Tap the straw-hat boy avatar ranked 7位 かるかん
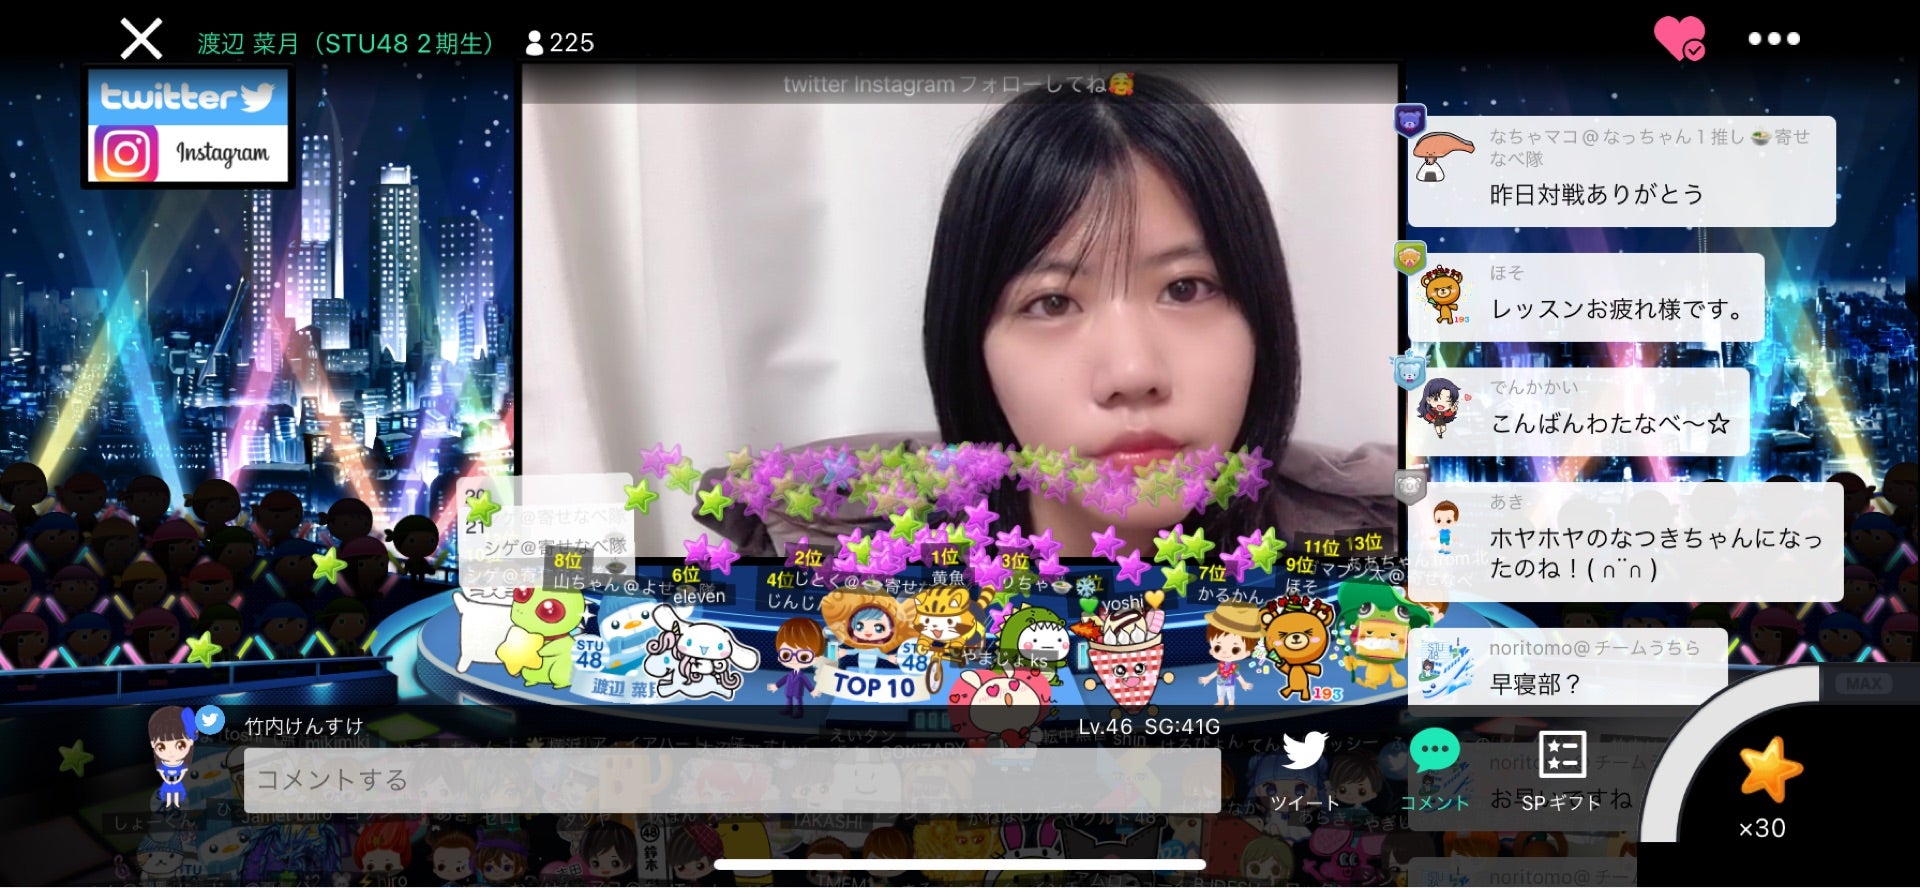The image size is (1920, 888). click(x=1229, y=653)
